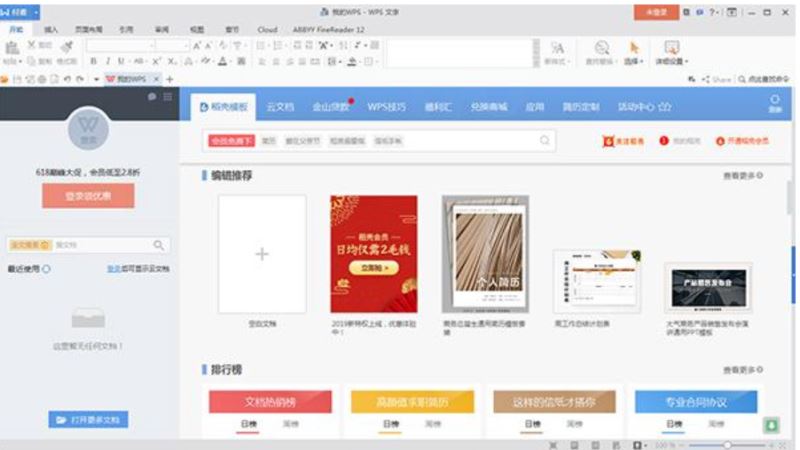800x450 pixels.
Task: Click the Cut scissors icon
Action: click(32, 45)
